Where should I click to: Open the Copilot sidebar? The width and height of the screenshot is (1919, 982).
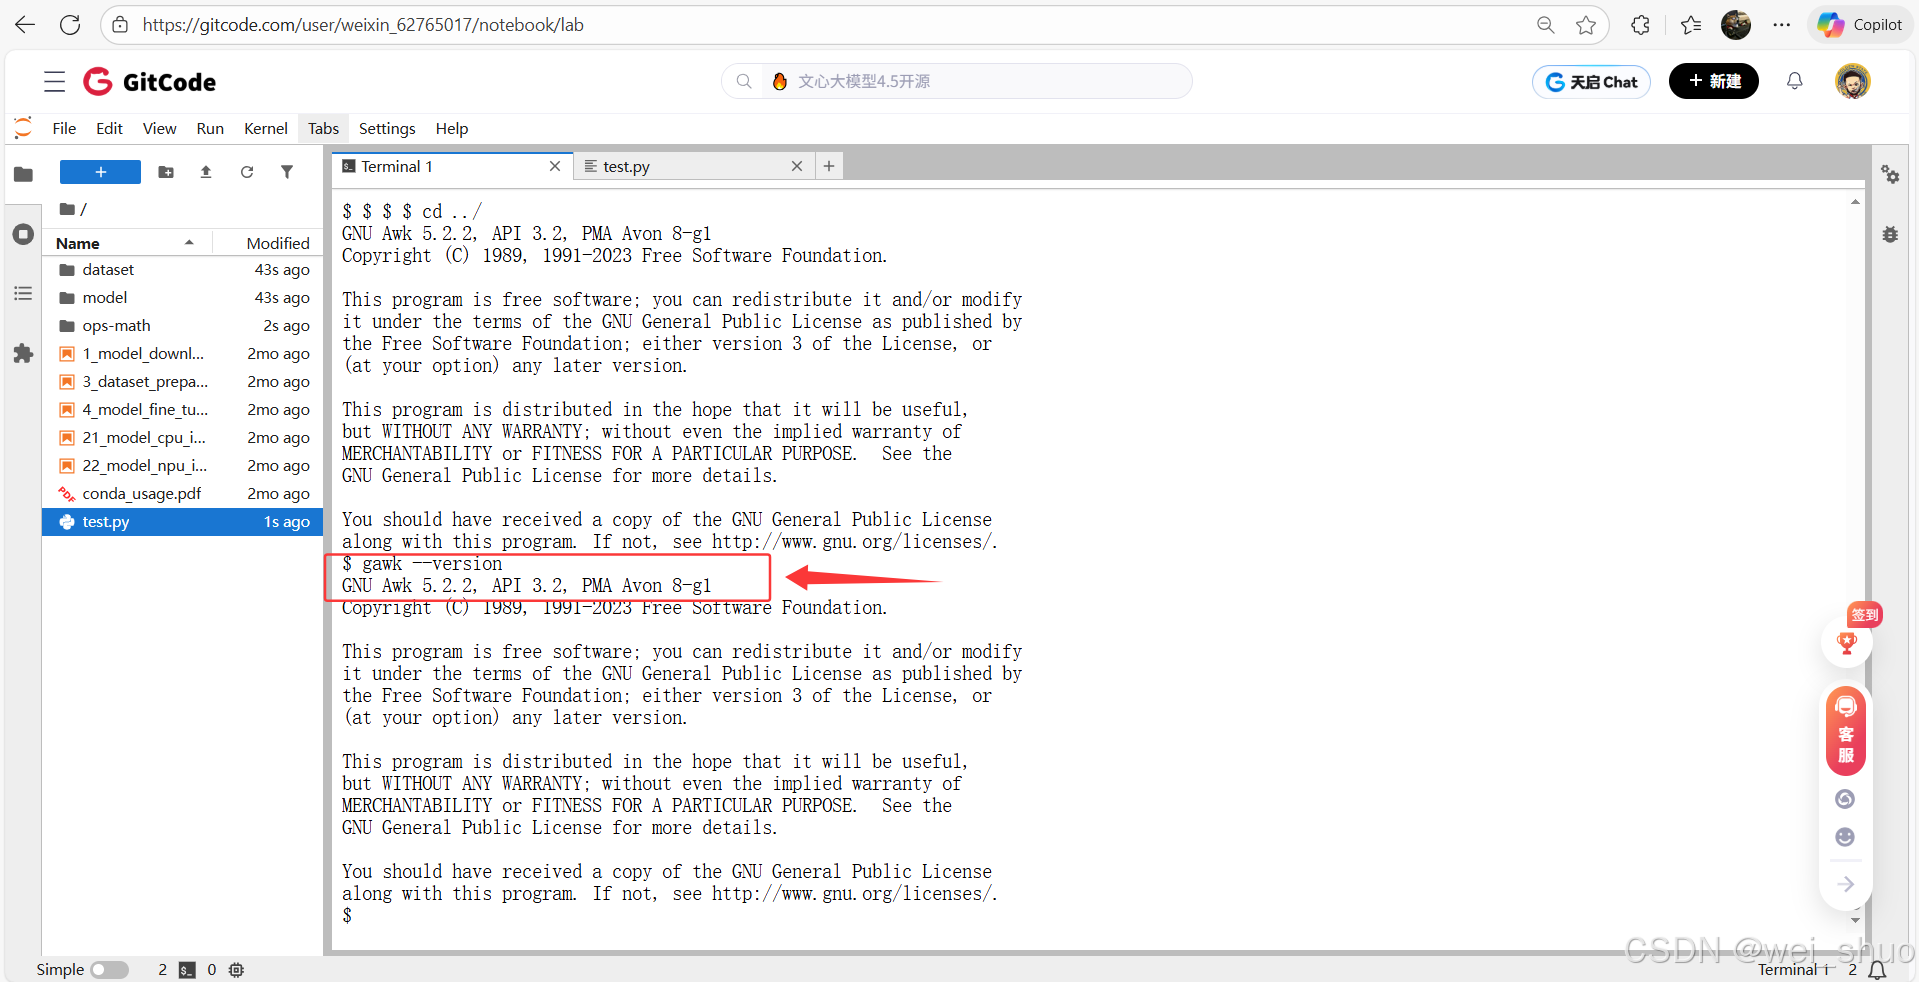[1860, 25]
